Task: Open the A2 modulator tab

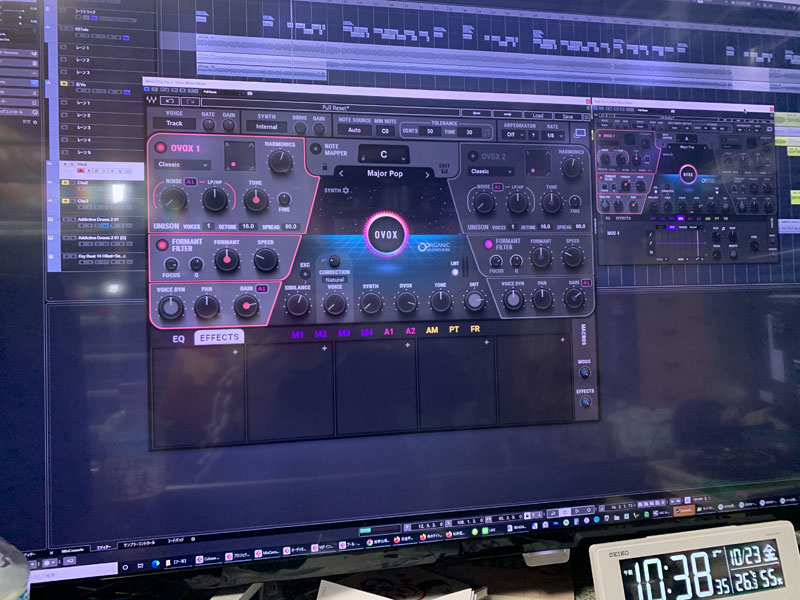Action: click(410, 331)
